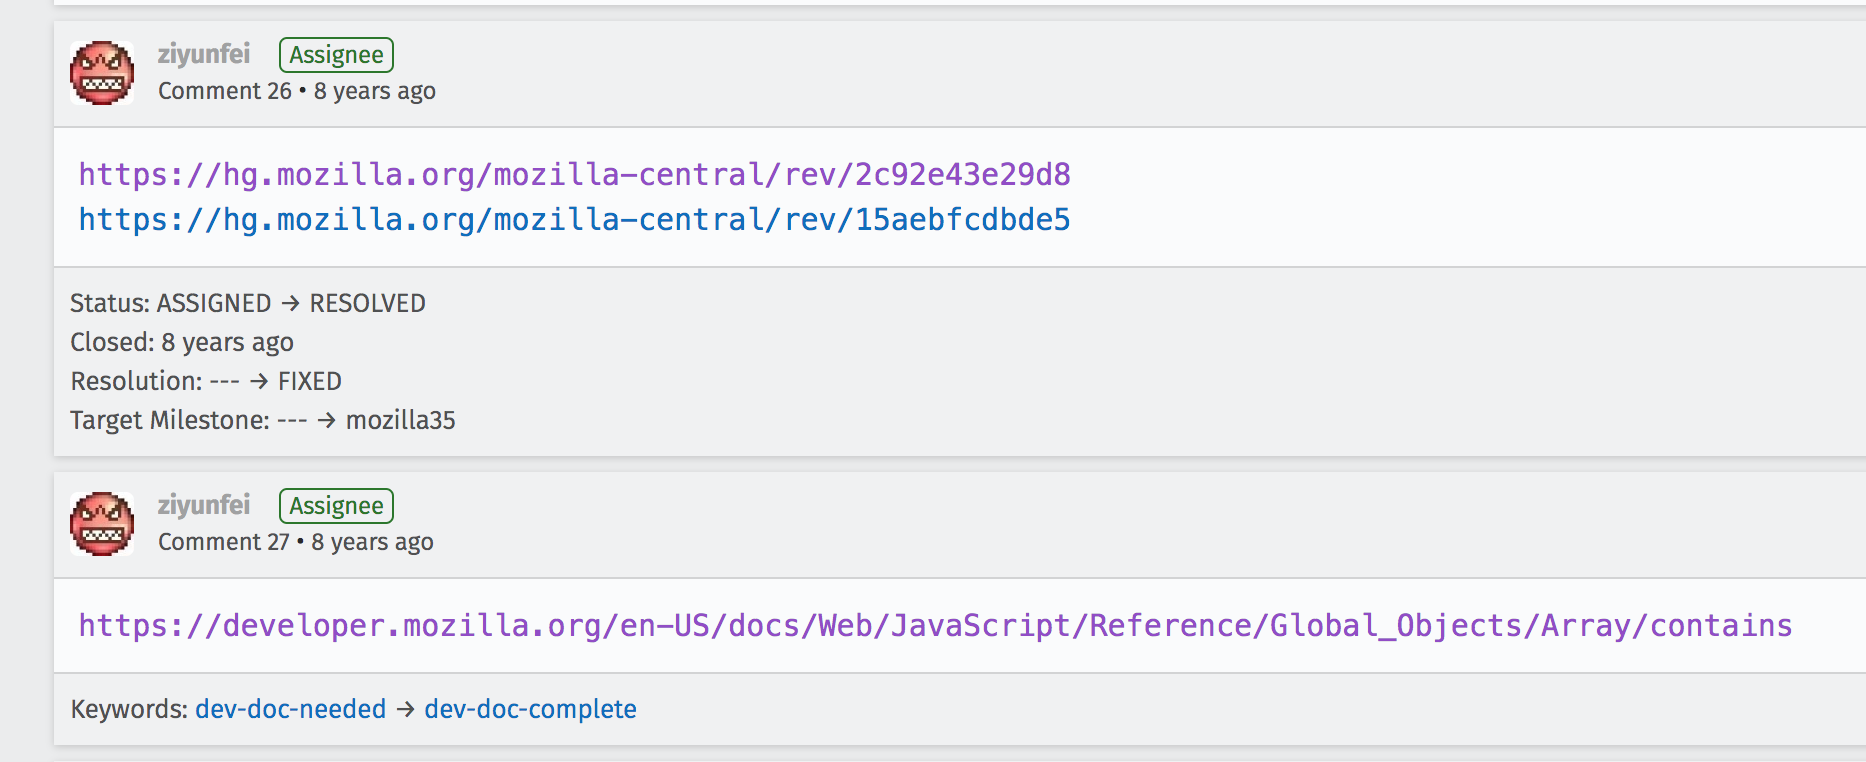Click the Assignee badge on Comment 26
This screenshot has width=1866, height=762.
pos(336,55)
